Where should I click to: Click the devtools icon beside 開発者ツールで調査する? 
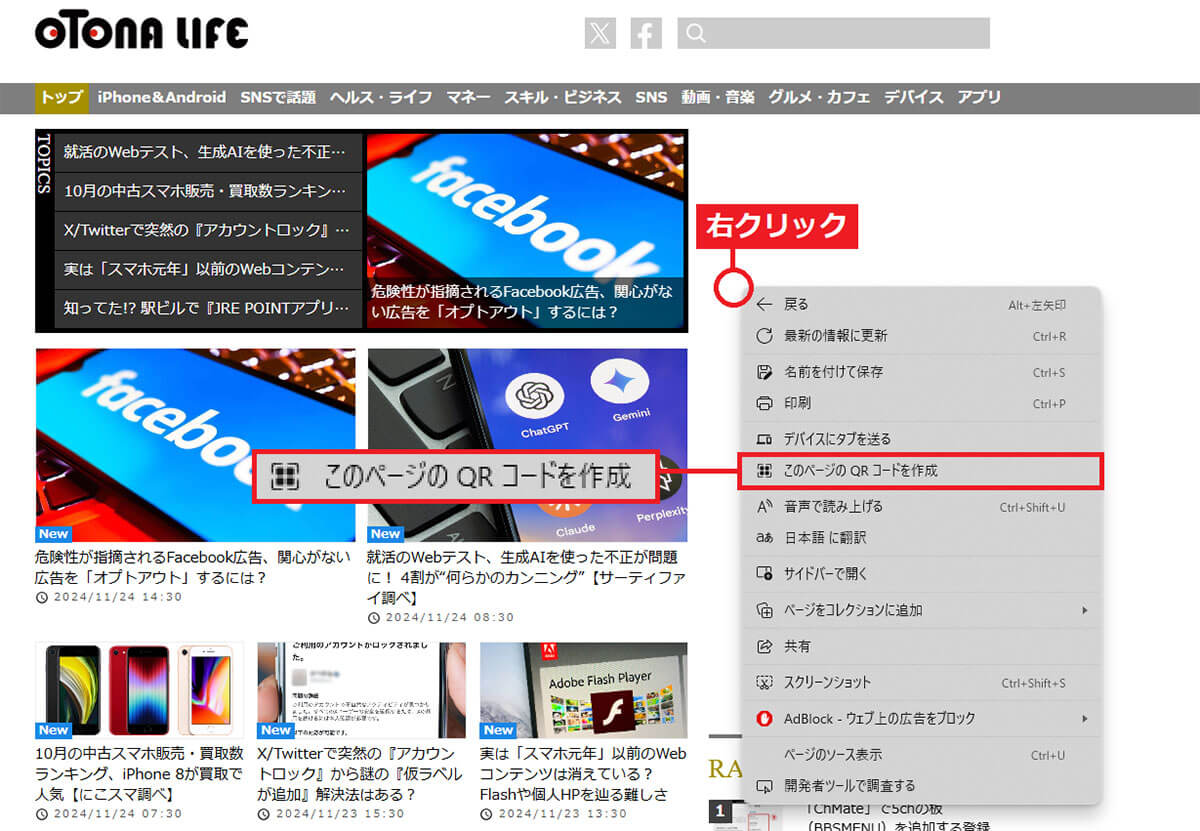click(x=765, y=786)
